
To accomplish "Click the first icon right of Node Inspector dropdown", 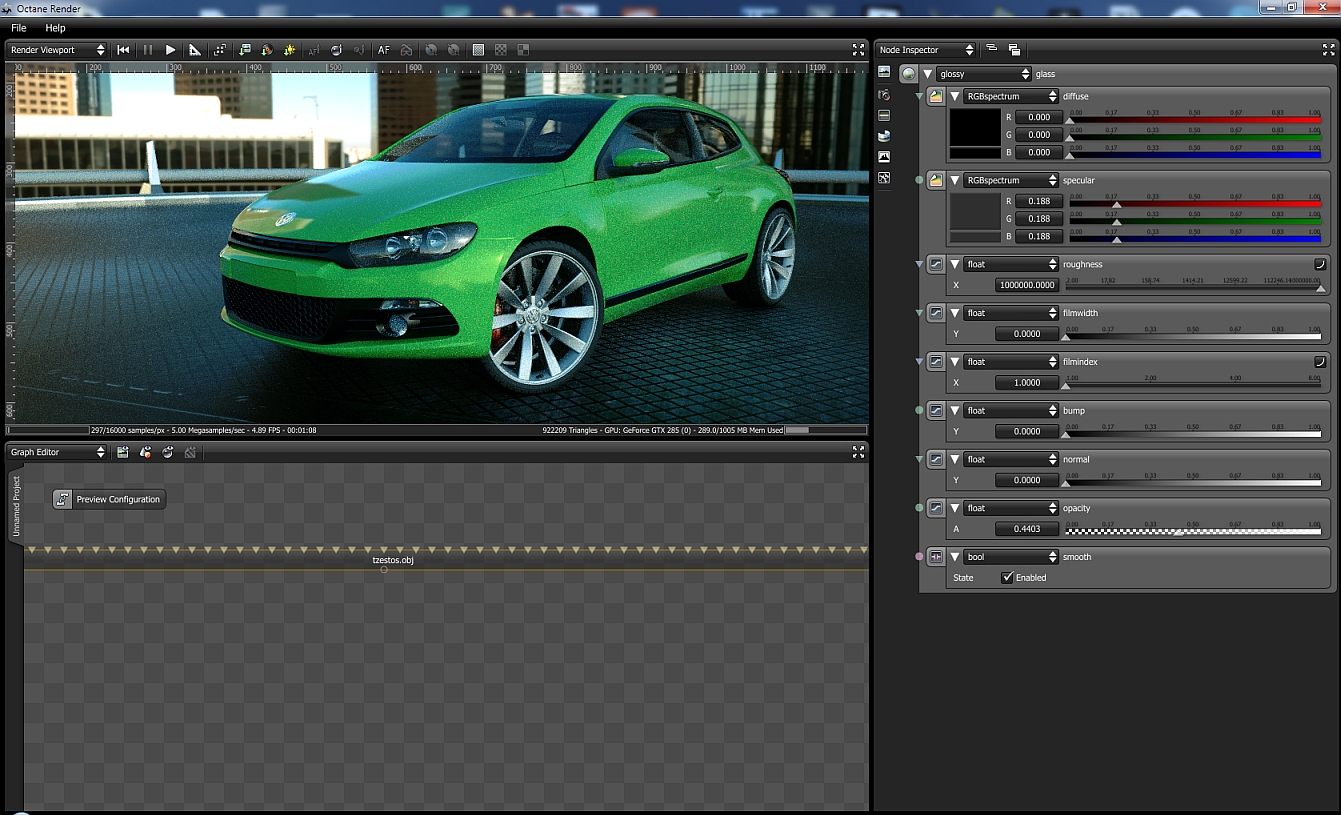I will (991, 50).
